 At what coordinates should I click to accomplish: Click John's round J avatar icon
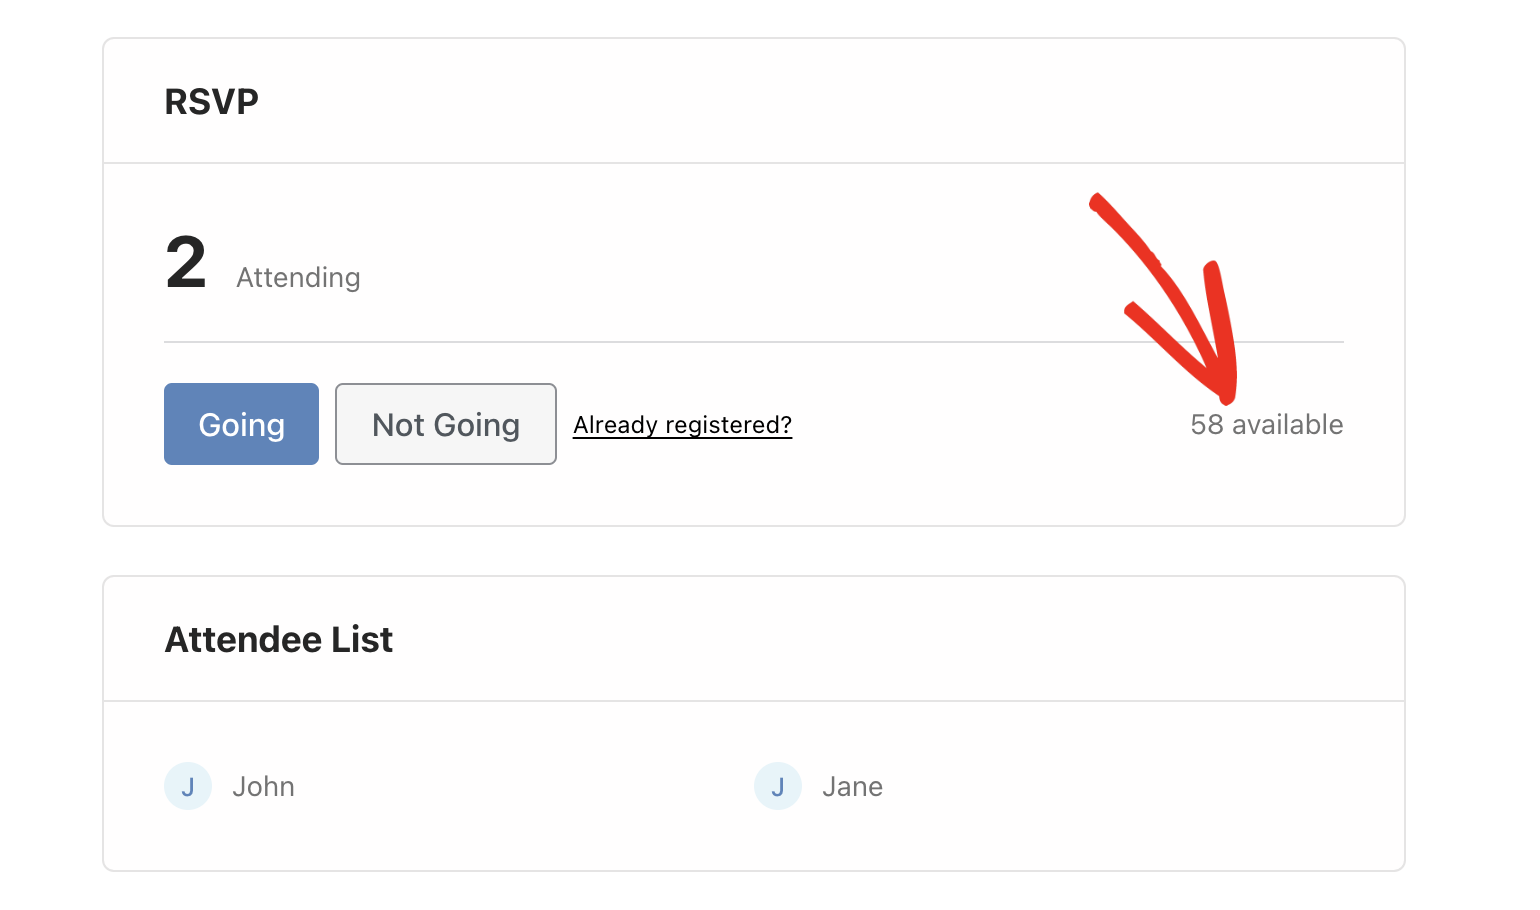click(188, 786)
